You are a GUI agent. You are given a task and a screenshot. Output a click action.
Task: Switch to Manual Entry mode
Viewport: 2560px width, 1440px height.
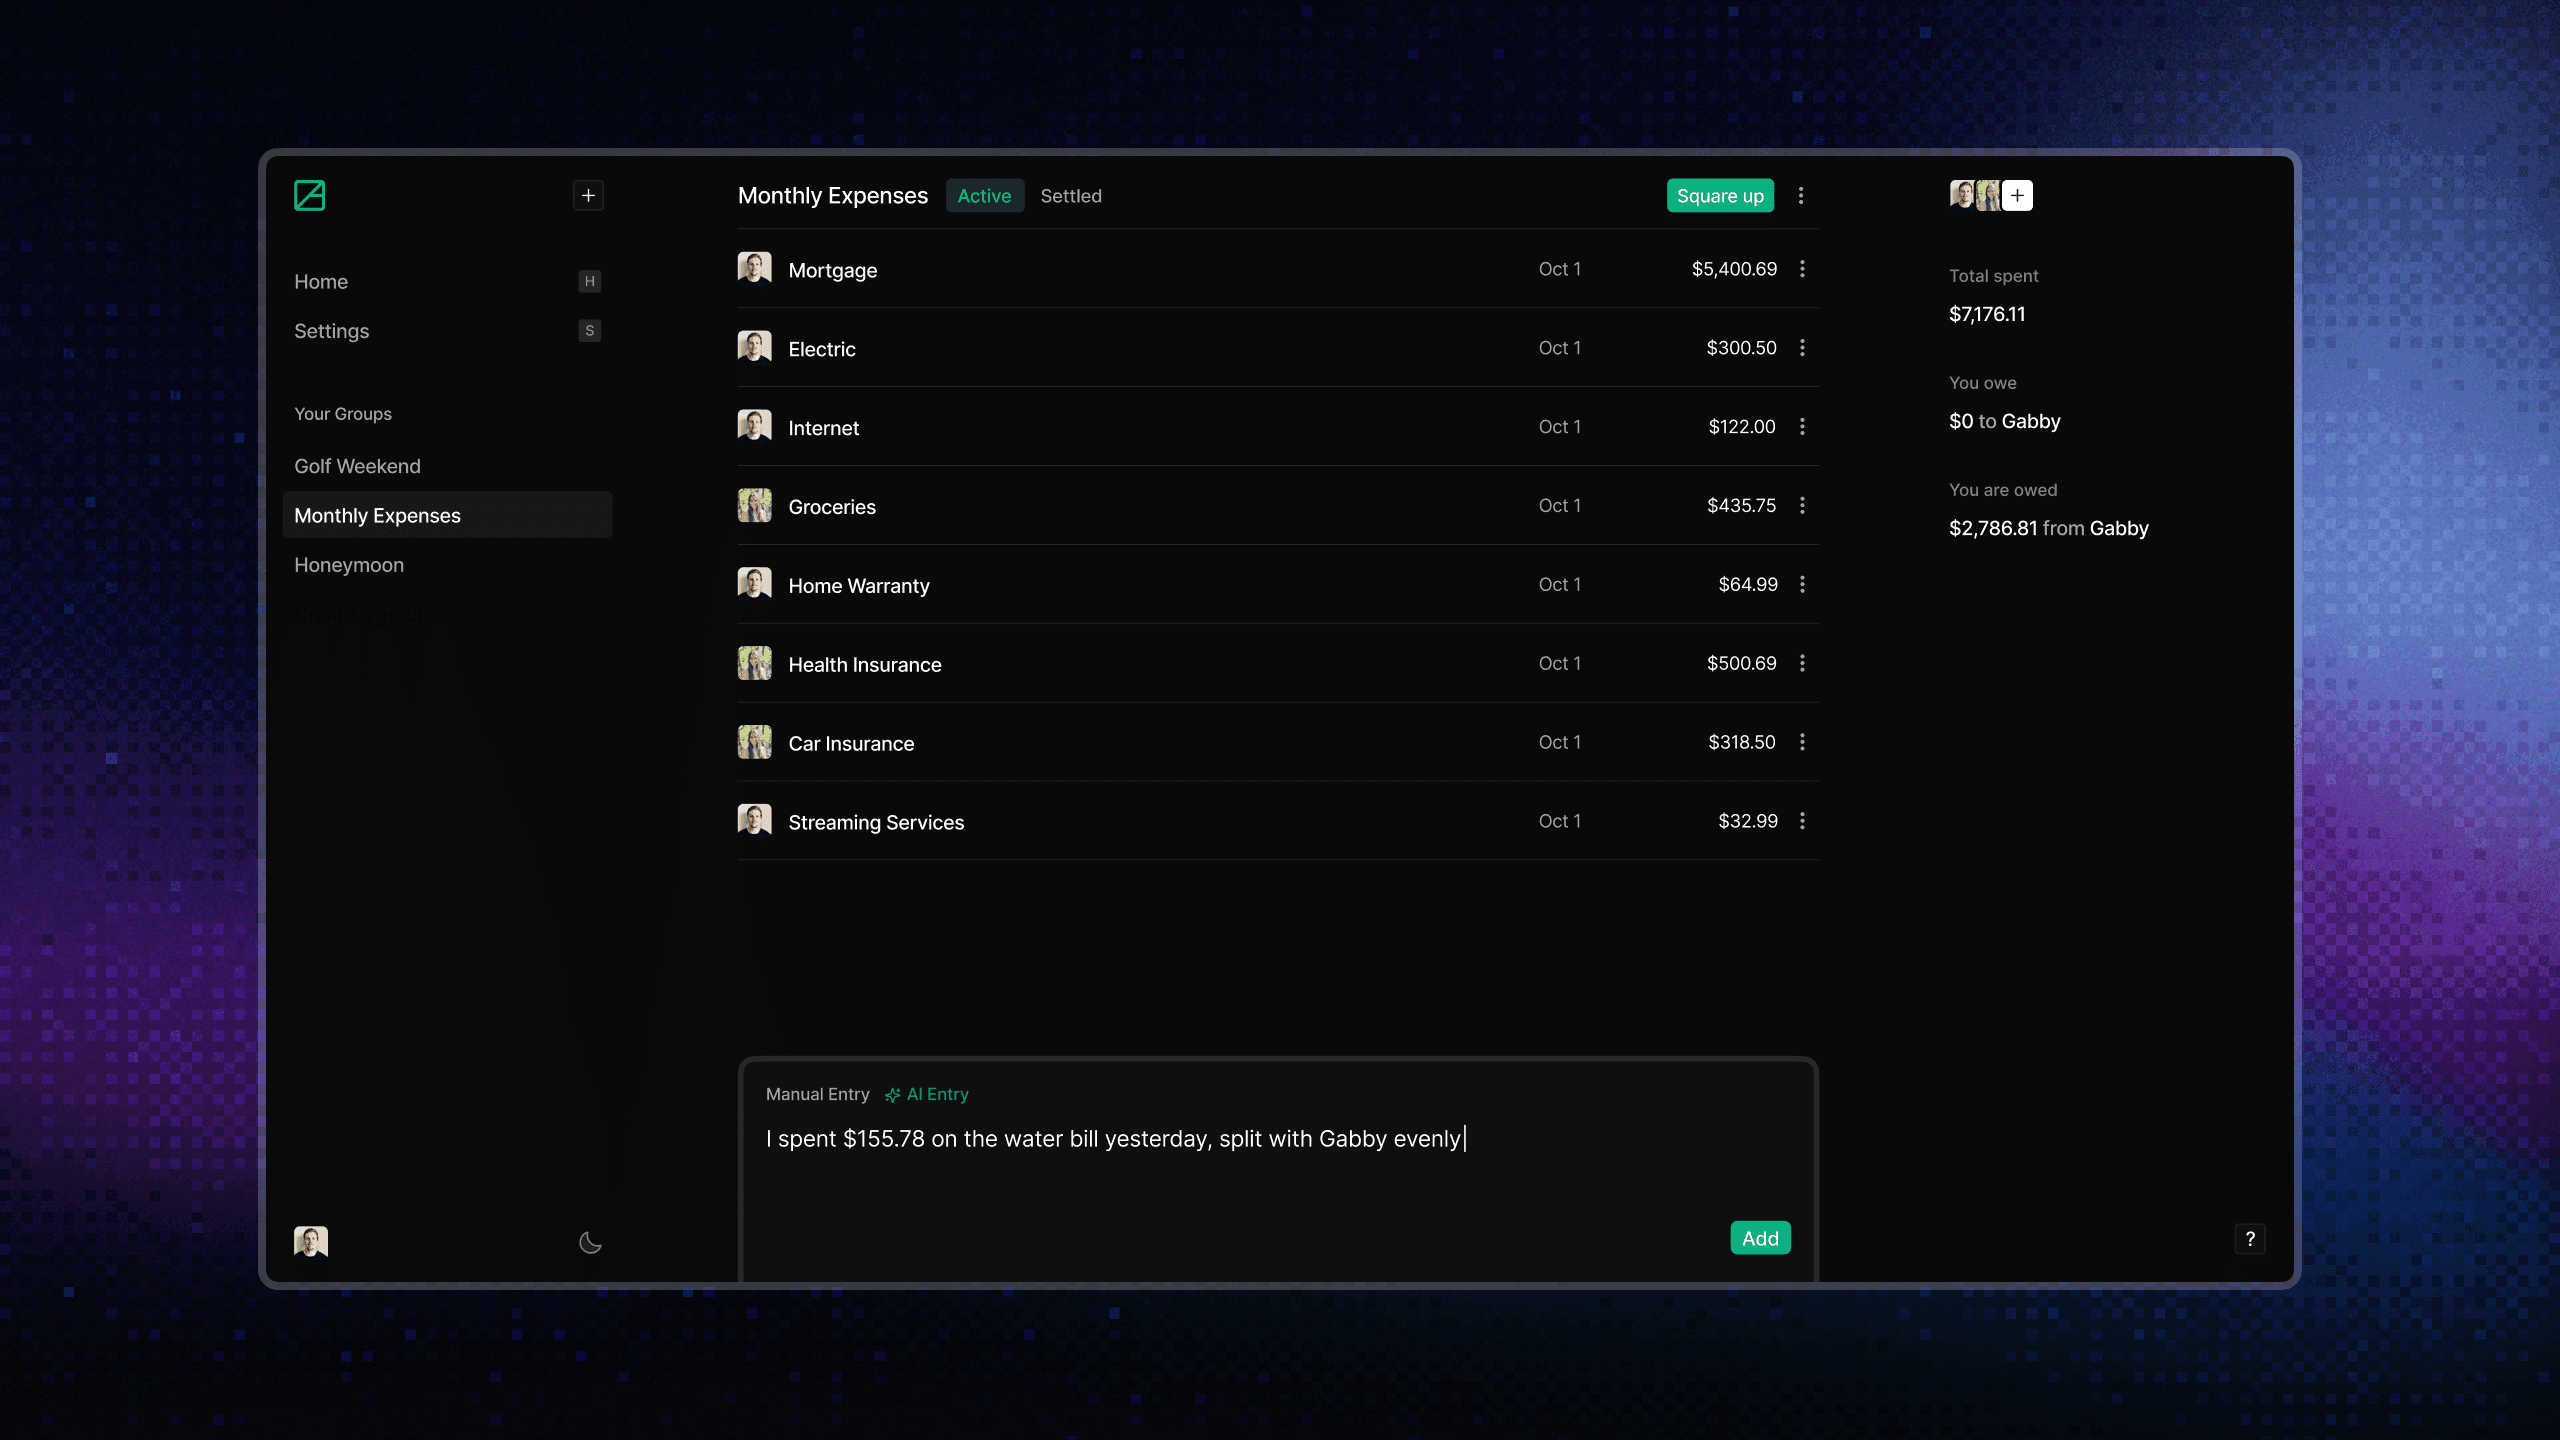[x=817, y=1094]
